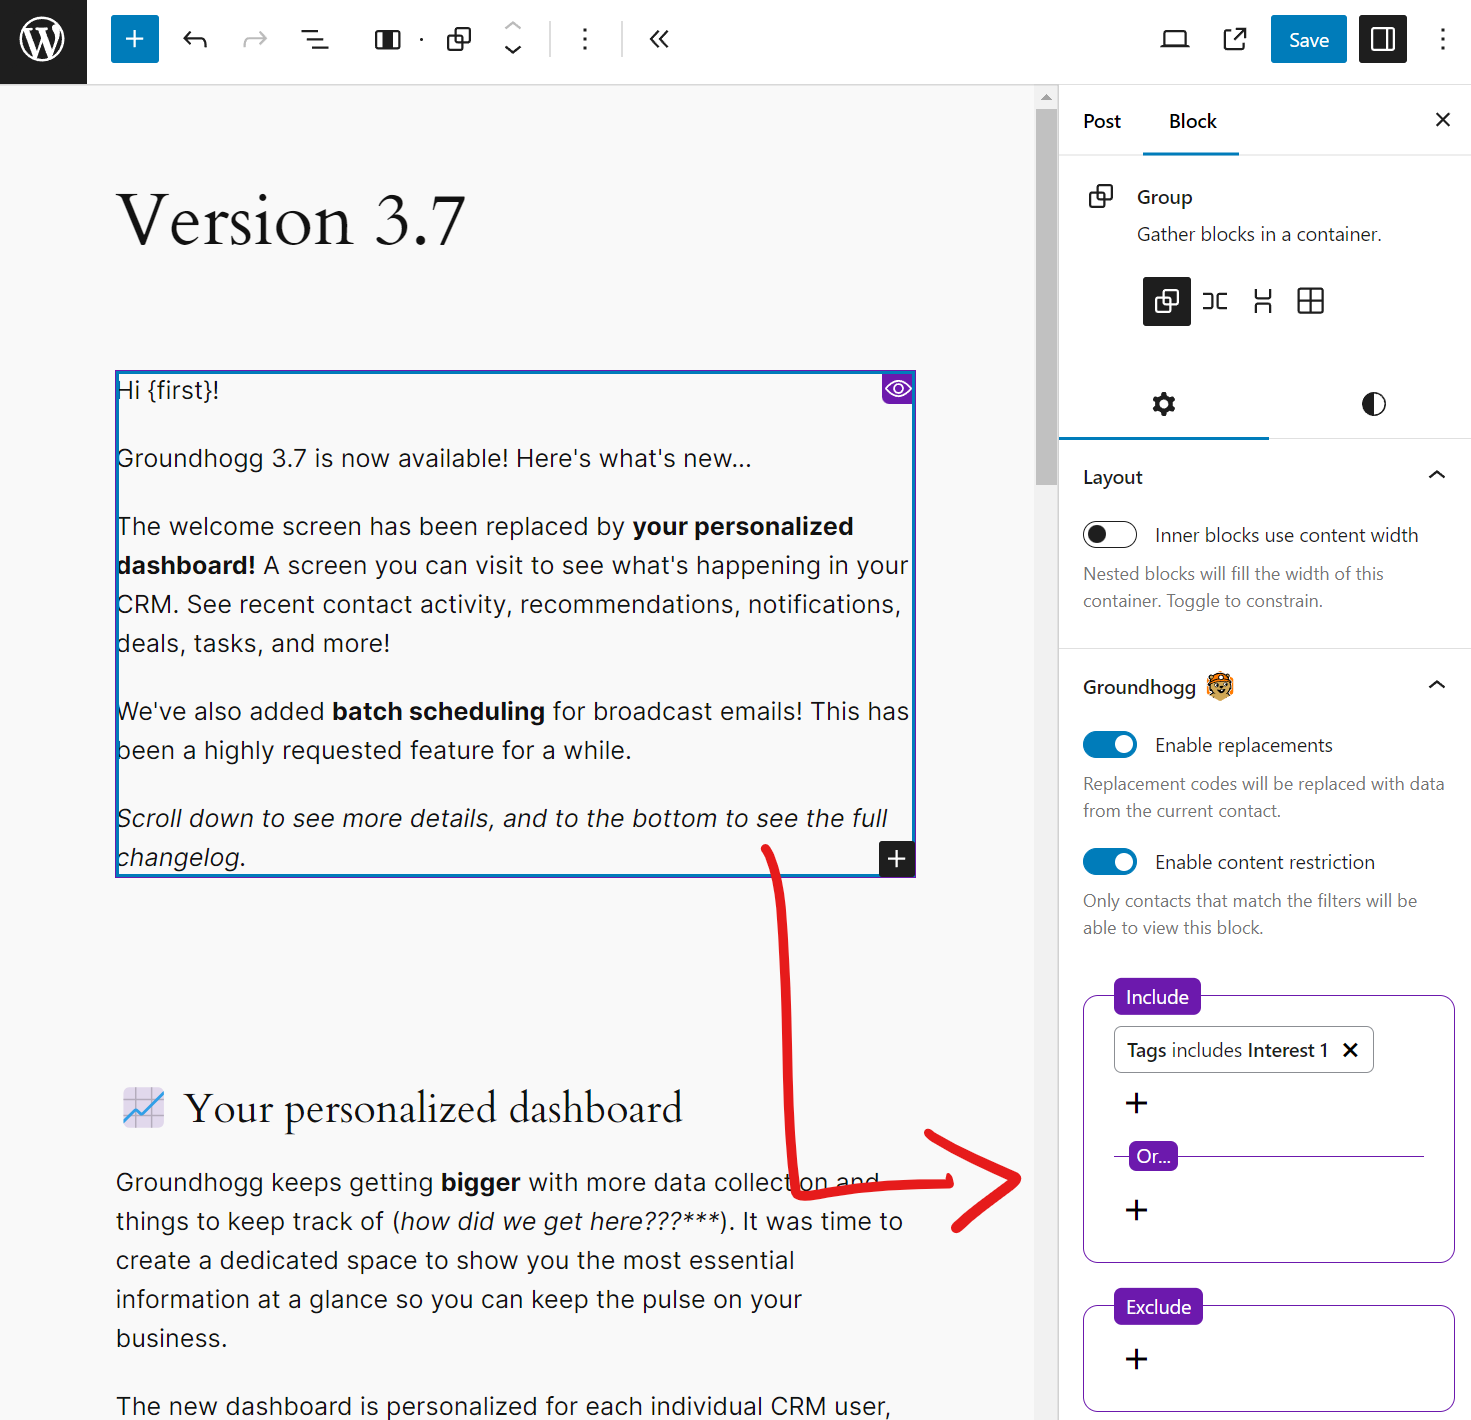Add a filter to the Exclude group

click(1137, 1359)
